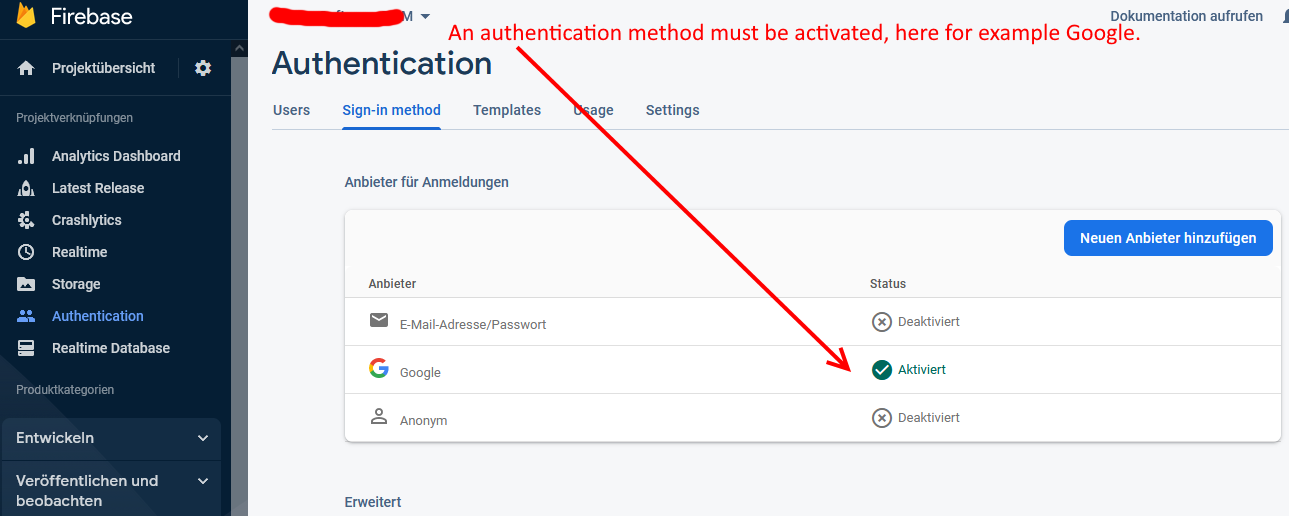The image size is (1289, 516).
Task: Click Neuen Anbieter hinzufügen button
Action: (1167, 238)
